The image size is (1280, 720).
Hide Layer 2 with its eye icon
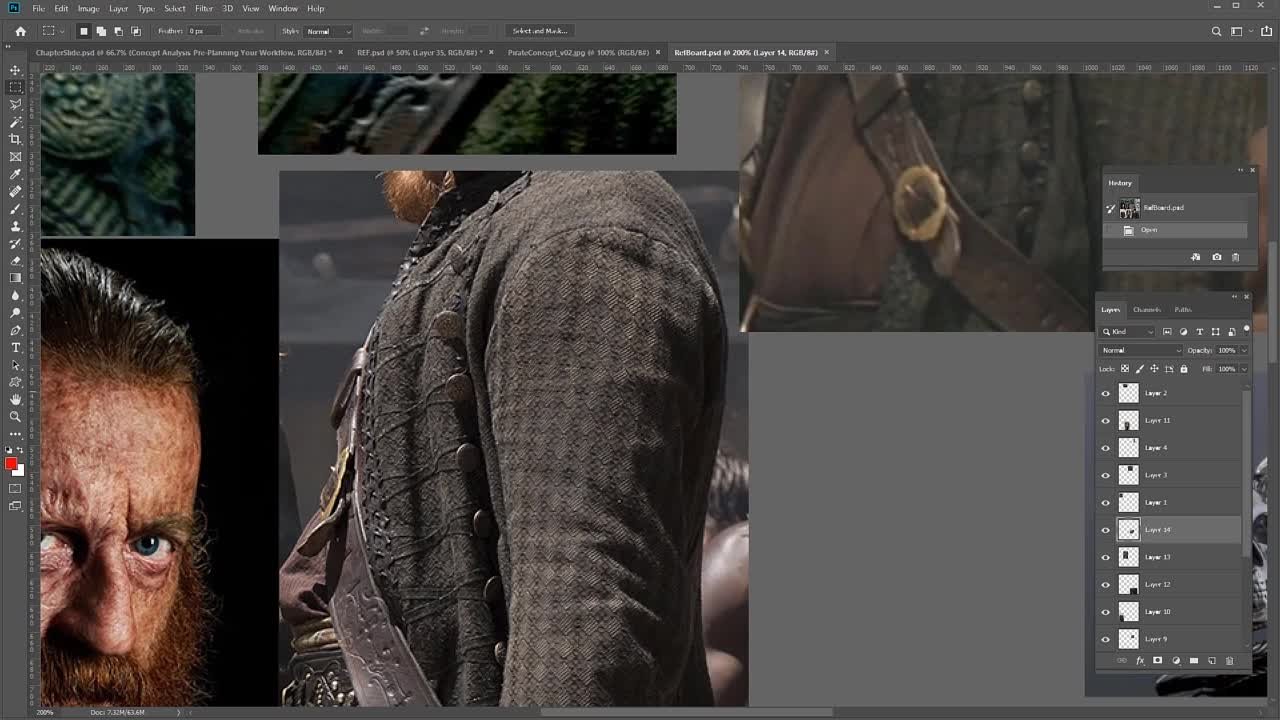click(x=1106, y=393)
